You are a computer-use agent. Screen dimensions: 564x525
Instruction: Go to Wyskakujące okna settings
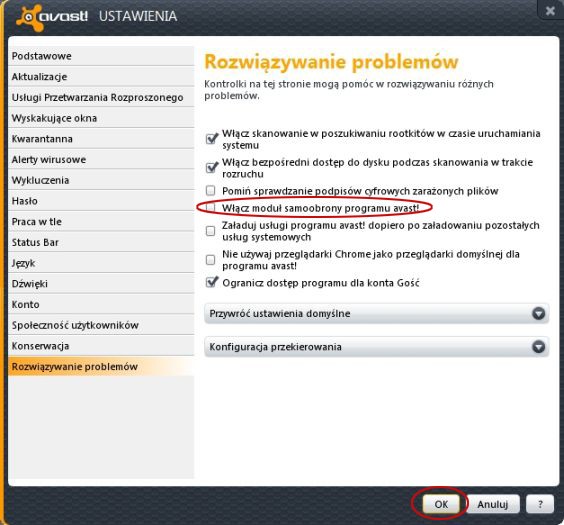[101, 118]
